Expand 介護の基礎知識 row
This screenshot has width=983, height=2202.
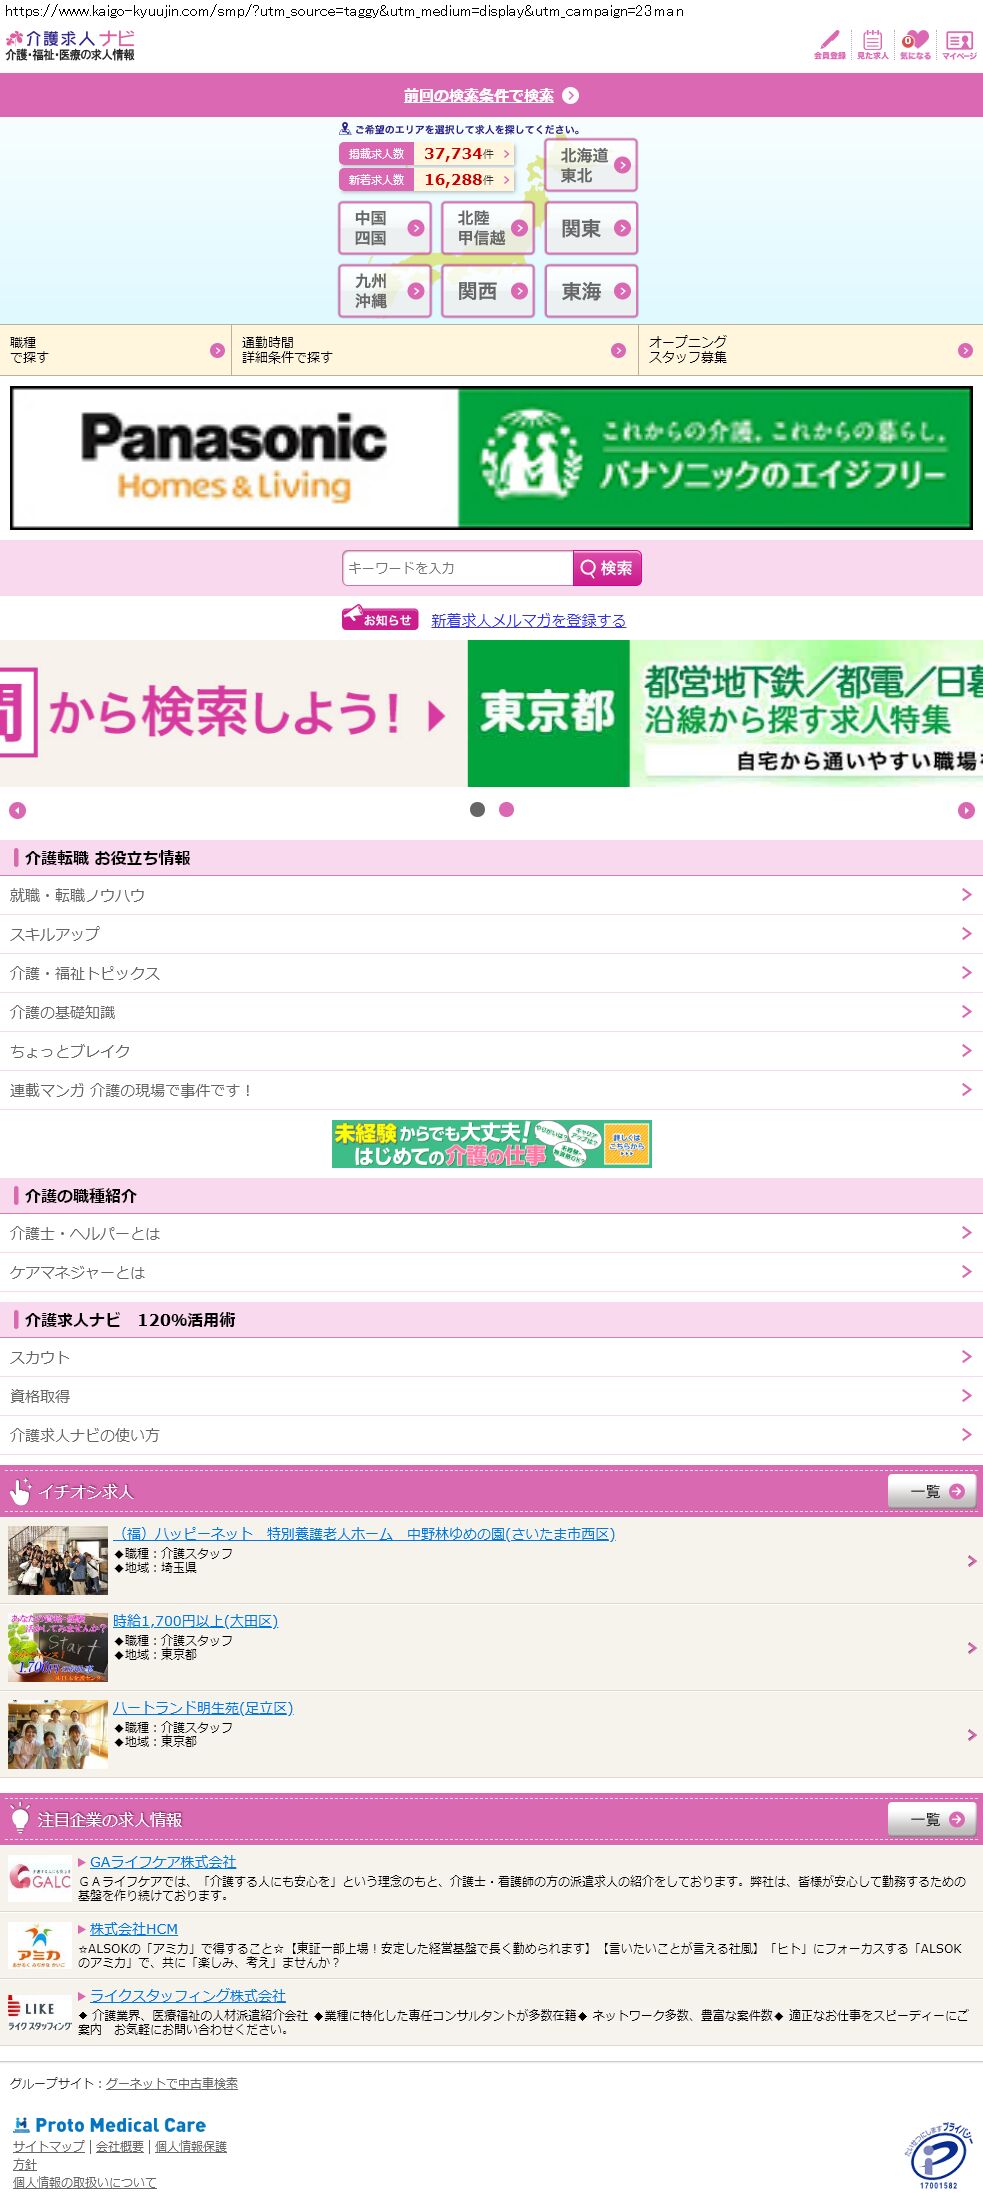tap(491, 1012)
